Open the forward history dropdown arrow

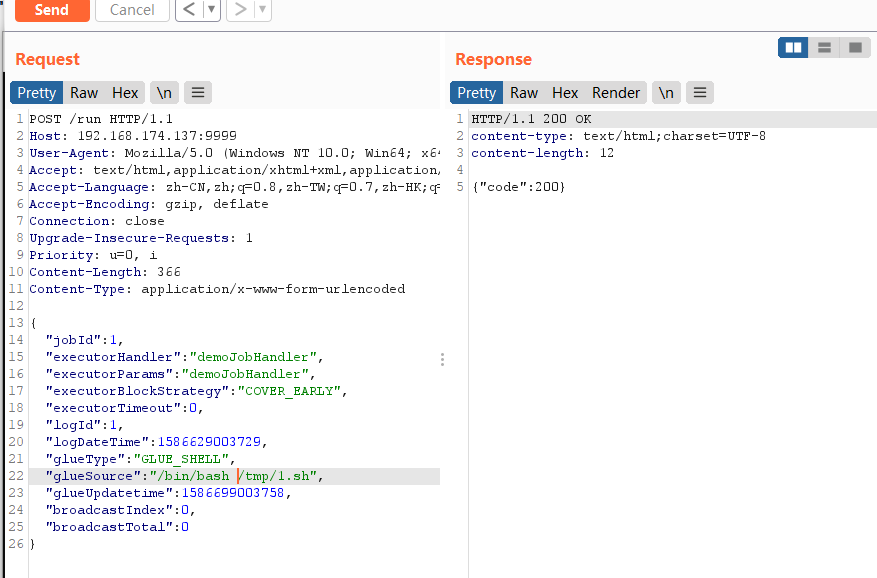tap(262, 10)
